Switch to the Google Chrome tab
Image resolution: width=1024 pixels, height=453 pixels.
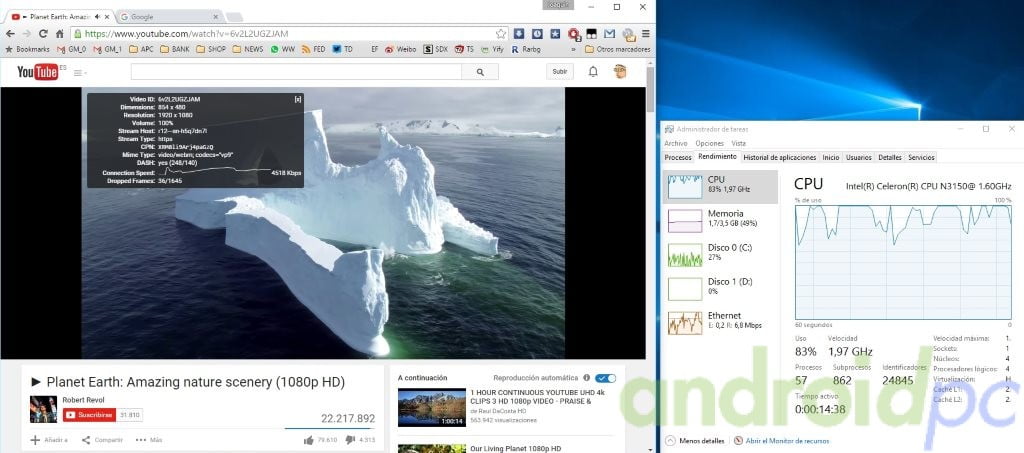pyautogui.click(x=168, y=16)
